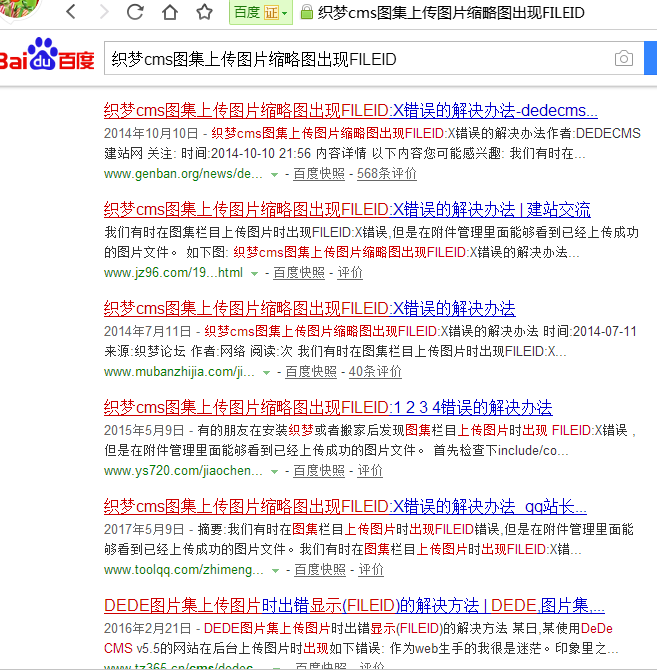Open the first result titled ...解决办法-dedecms...
657x670 pixels.
[351, 111]
